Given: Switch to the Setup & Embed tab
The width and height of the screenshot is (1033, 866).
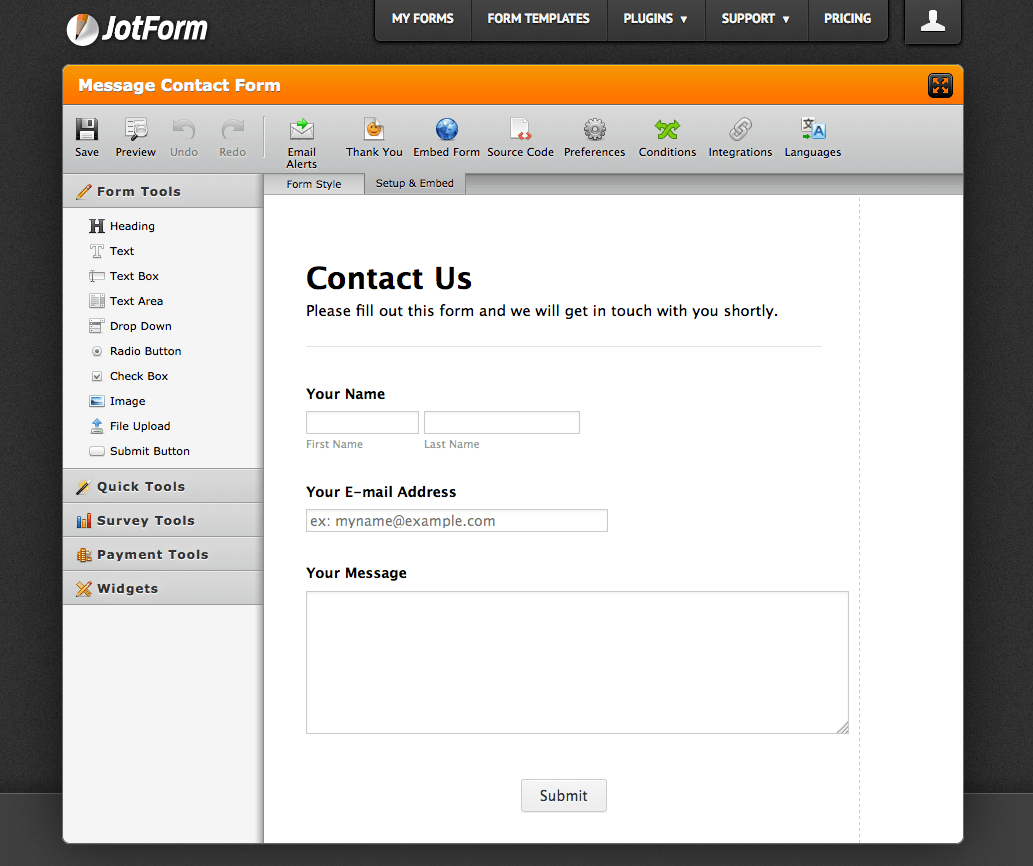Looking at the screenshot, I should click(414, 184).
